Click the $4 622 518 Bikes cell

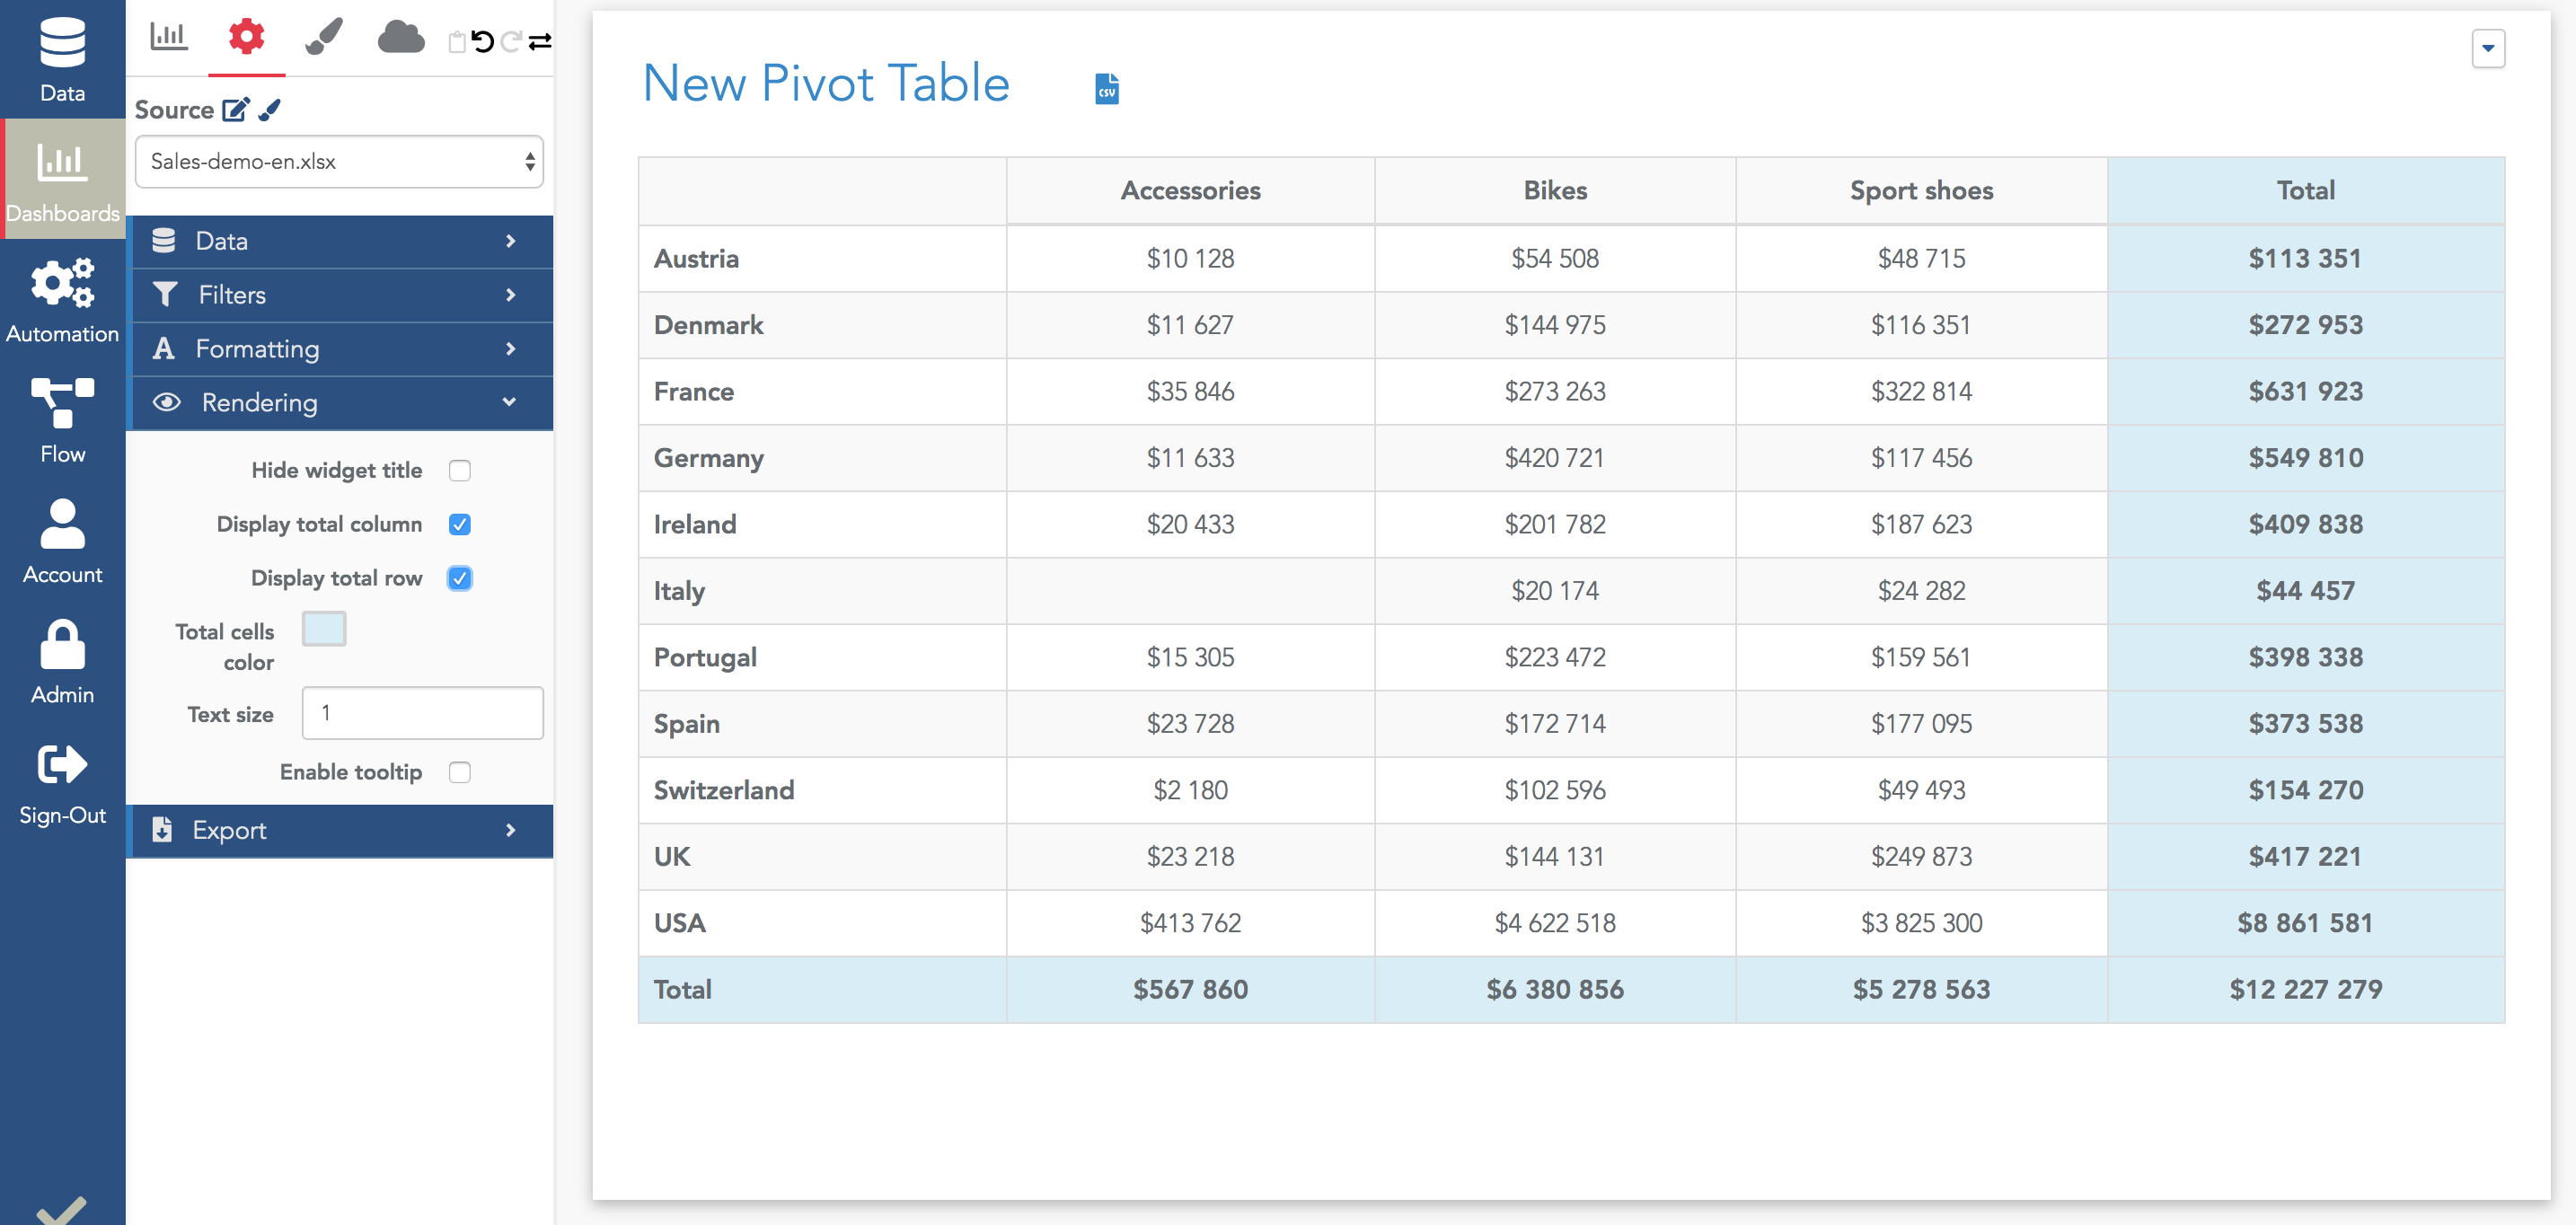click(1555, 923)
